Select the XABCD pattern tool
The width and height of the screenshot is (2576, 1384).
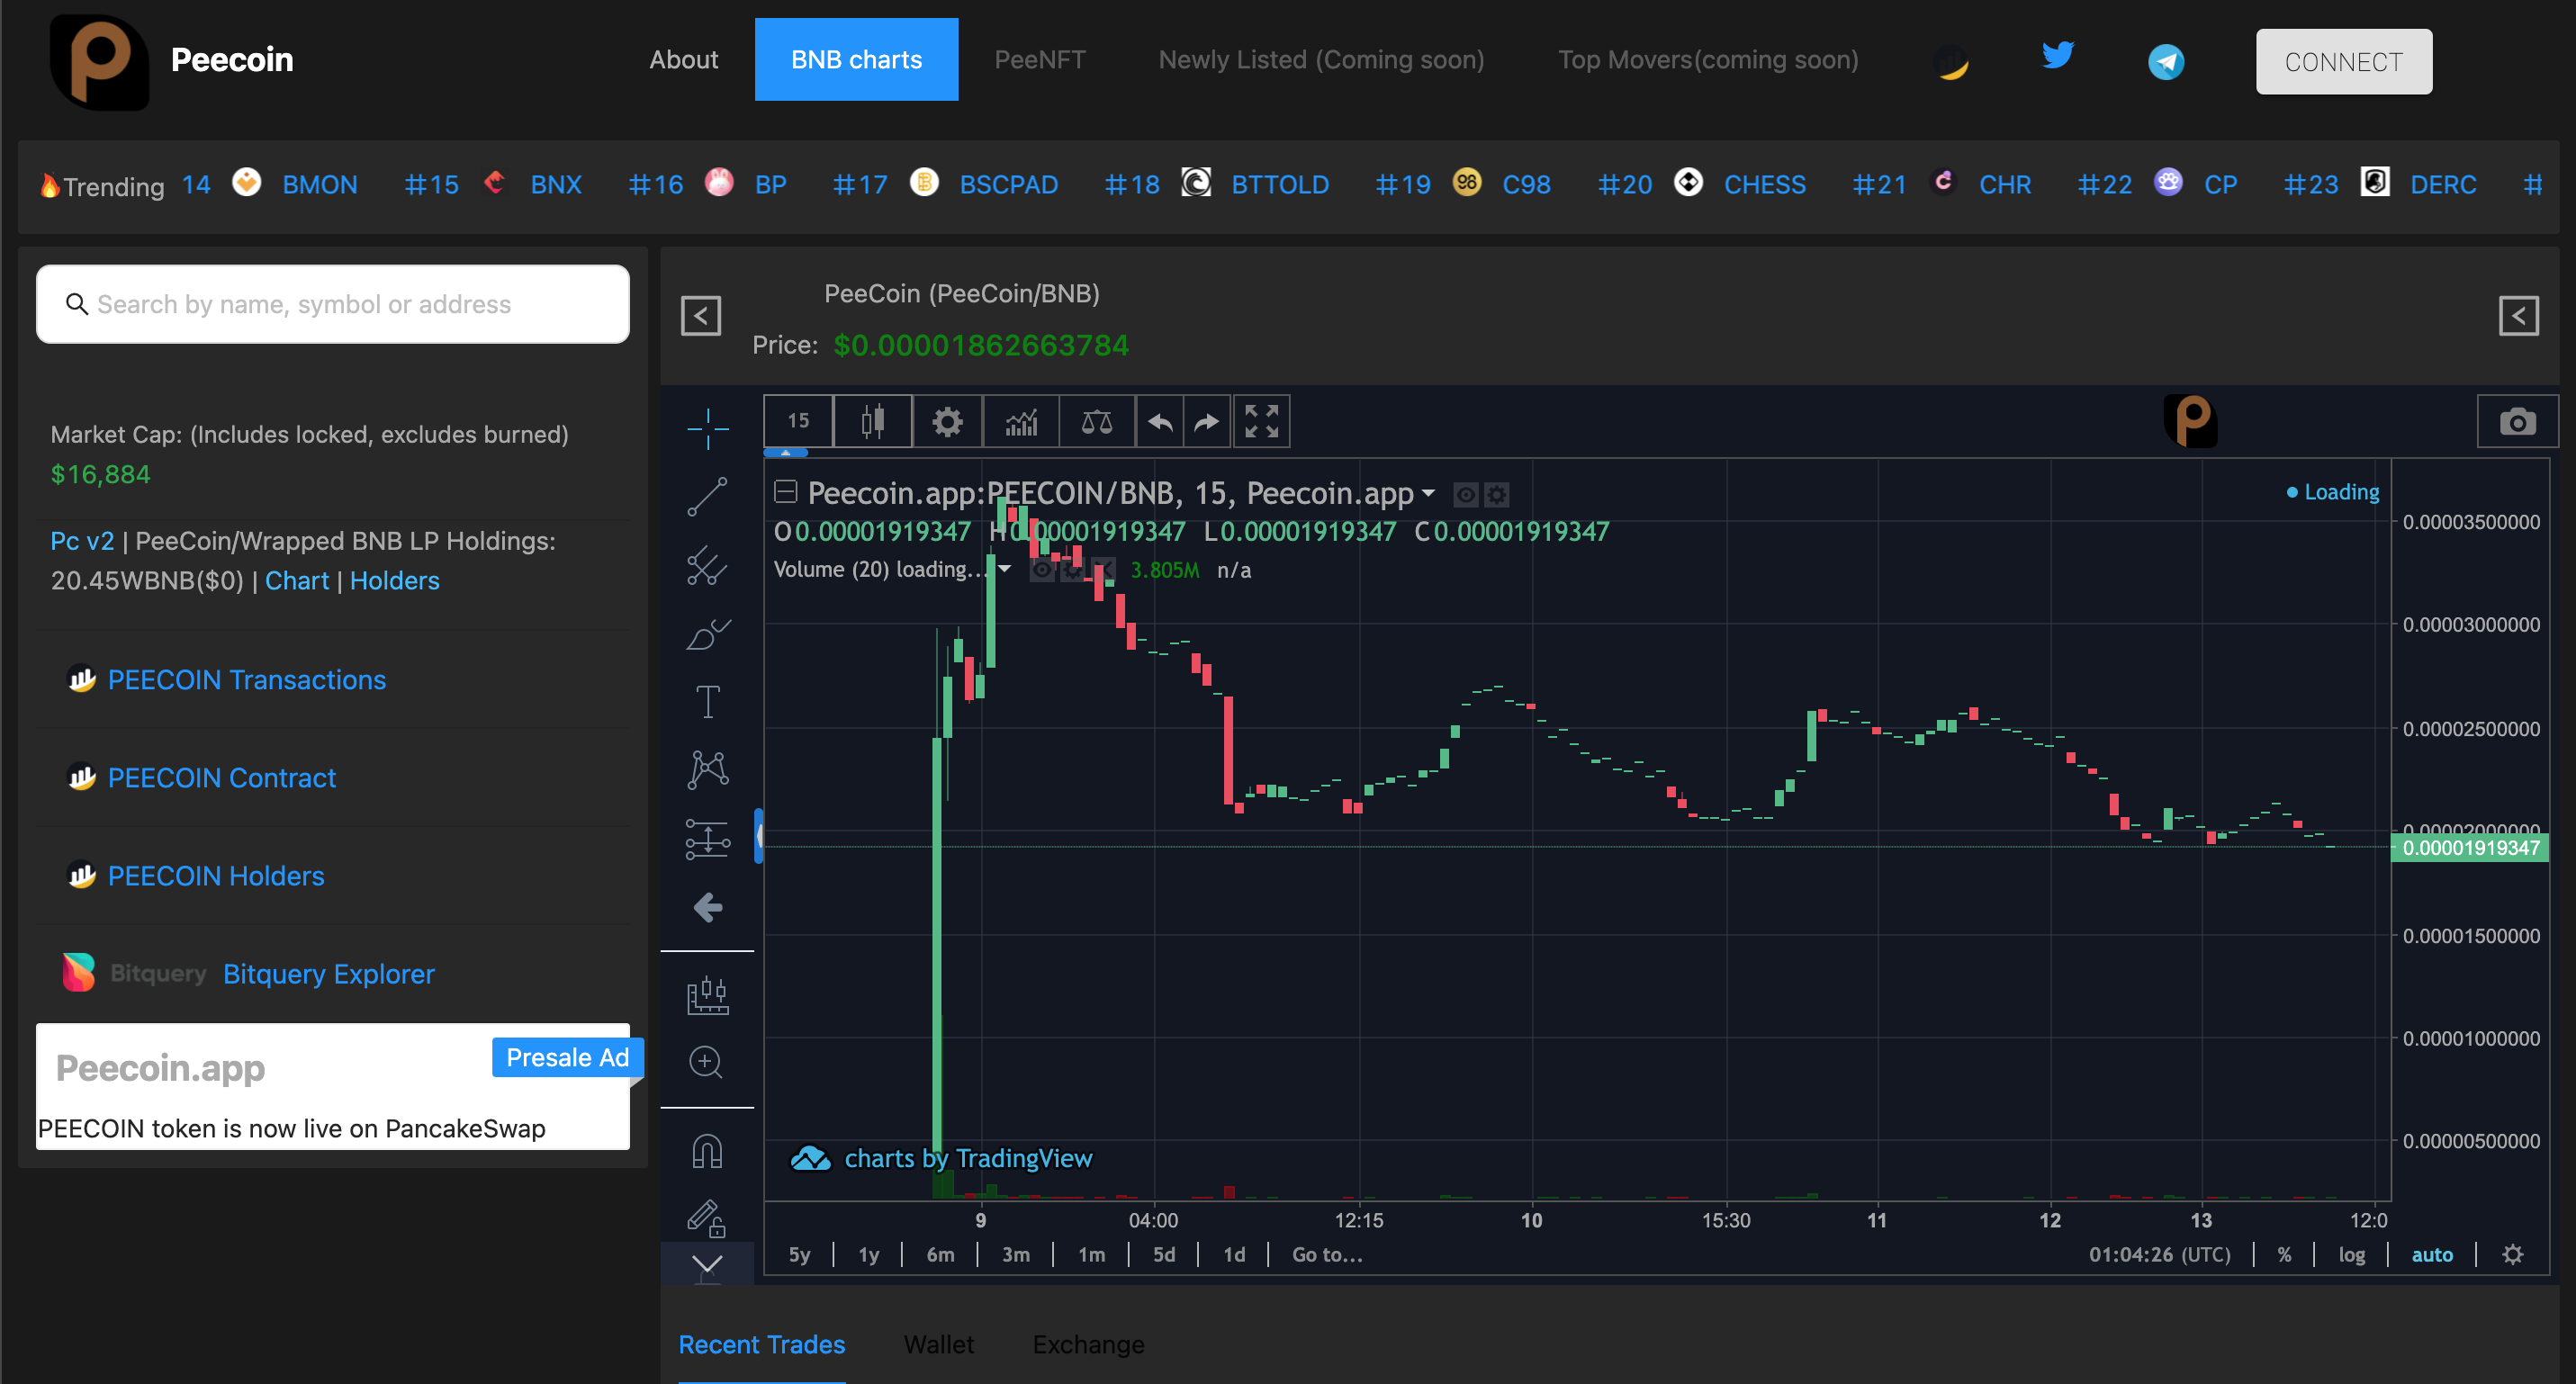(x=707, y=769)
